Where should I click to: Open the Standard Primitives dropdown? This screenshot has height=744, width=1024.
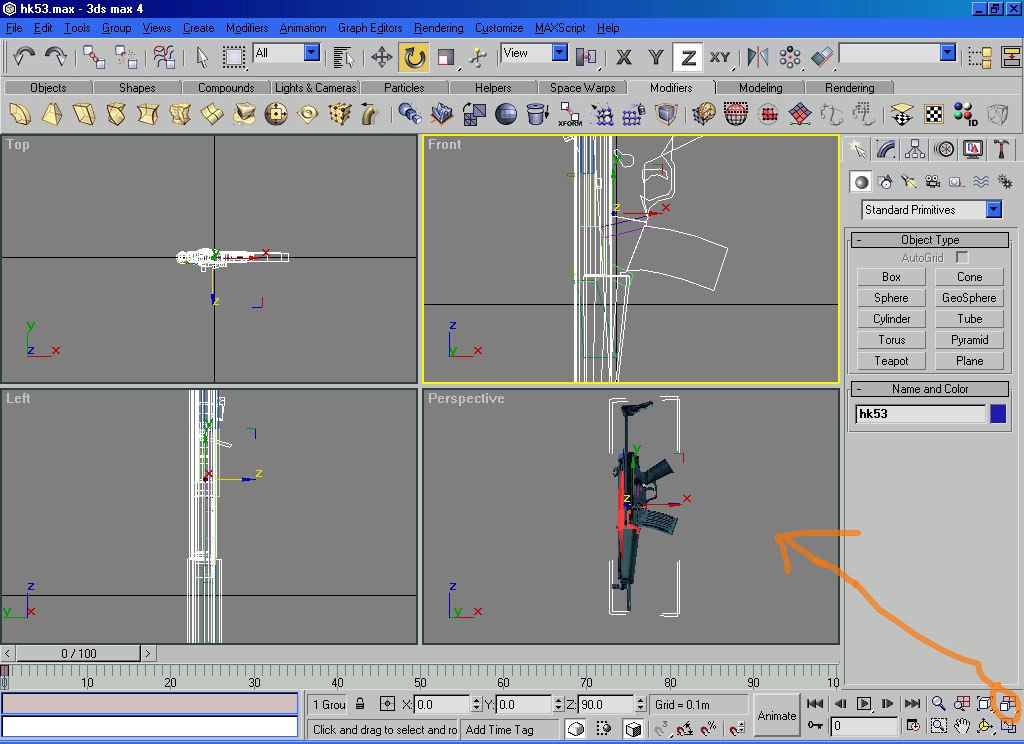tap(993, 210)
